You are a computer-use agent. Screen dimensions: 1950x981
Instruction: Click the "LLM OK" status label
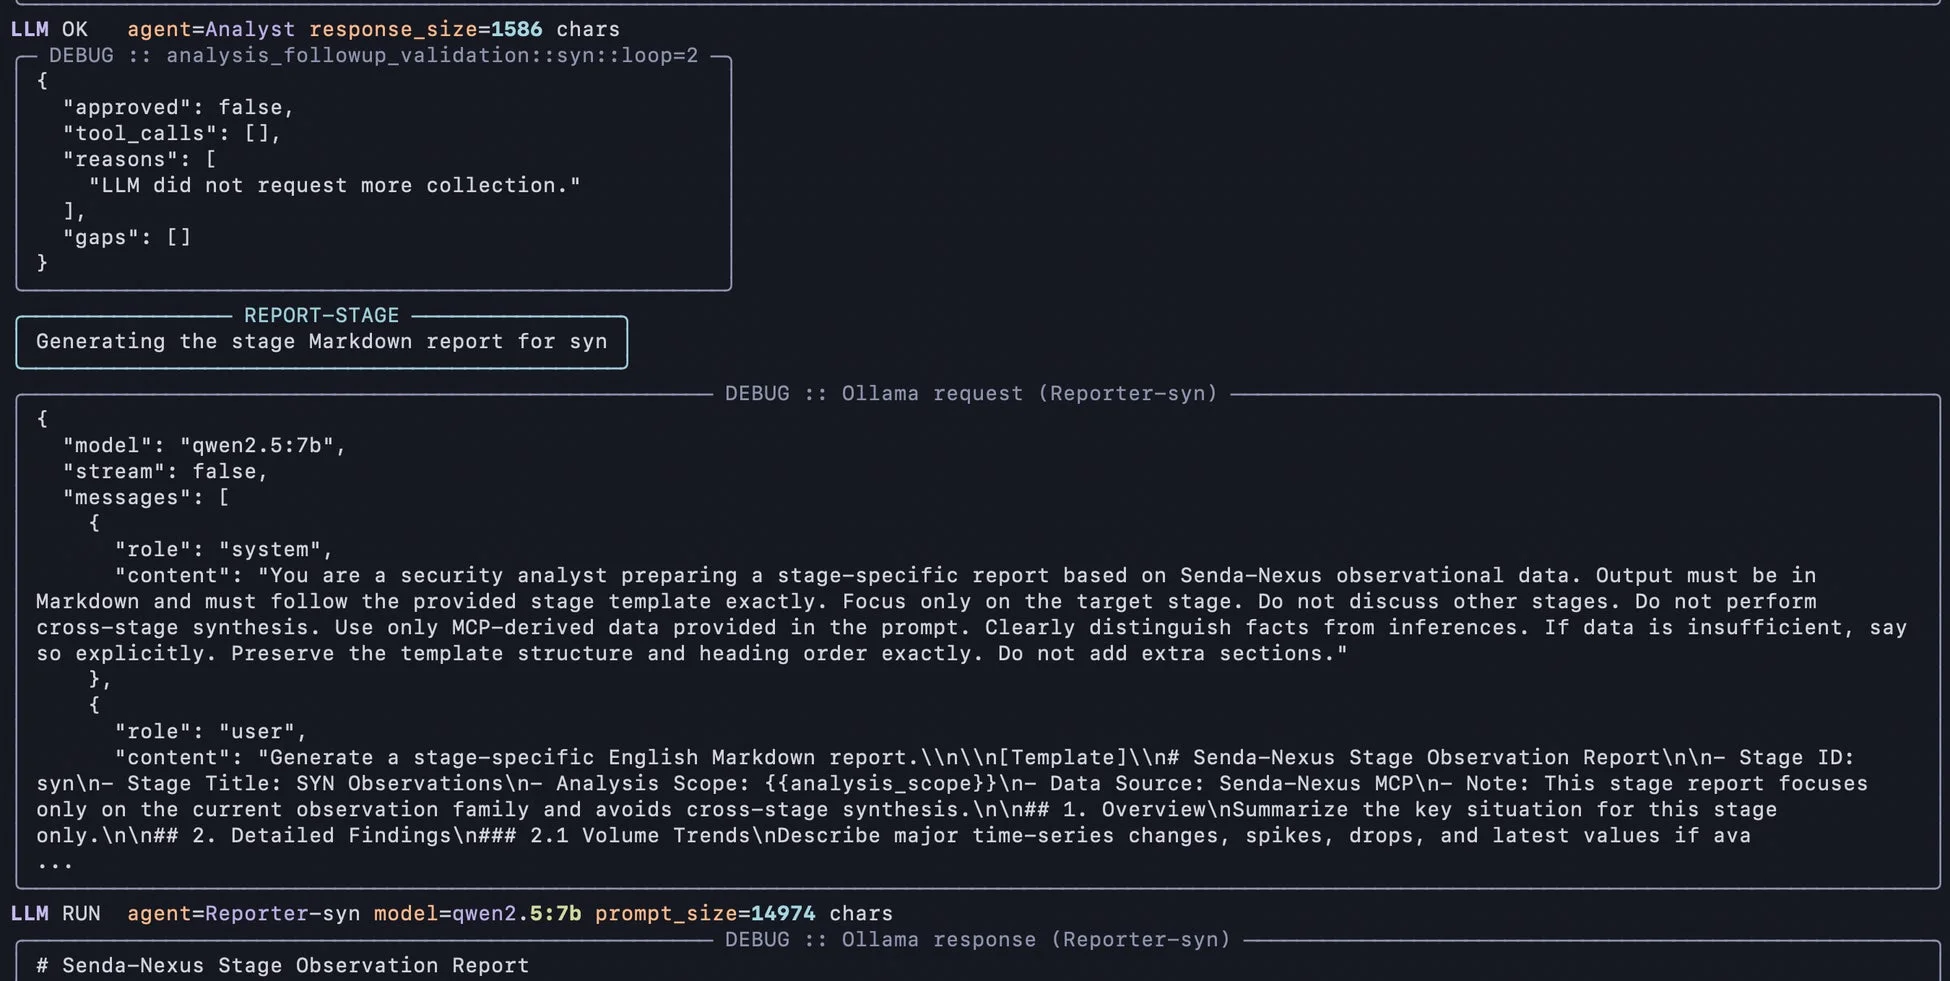tap(49, 29)
